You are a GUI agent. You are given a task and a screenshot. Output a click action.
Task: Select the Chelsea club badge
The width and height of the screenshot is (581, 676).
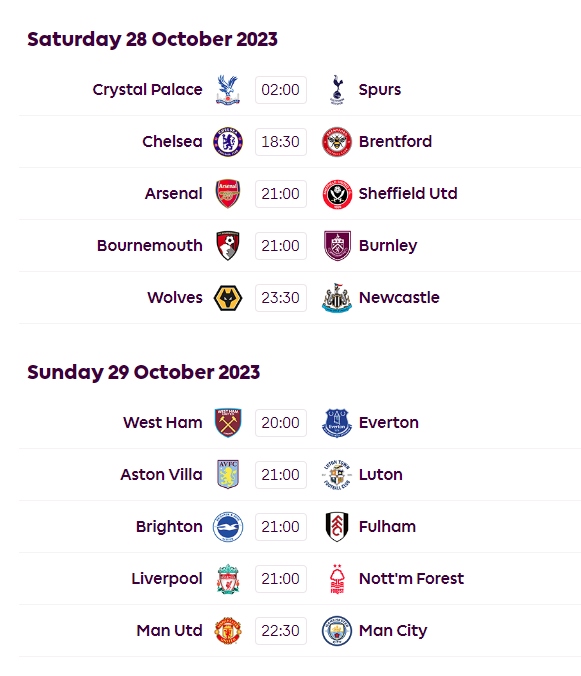pos(228,142)
